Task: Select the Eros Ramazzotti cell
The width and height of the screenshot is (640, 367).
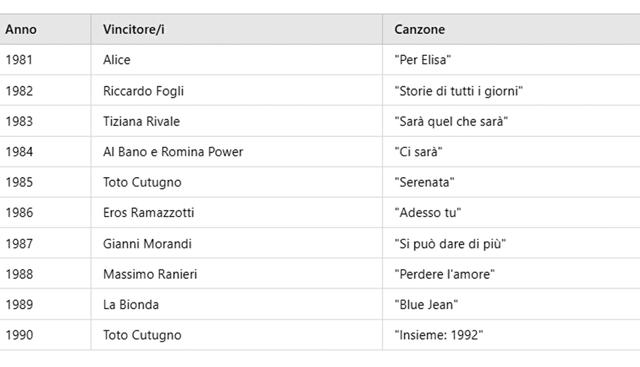Action: click(x=237, y=213)
